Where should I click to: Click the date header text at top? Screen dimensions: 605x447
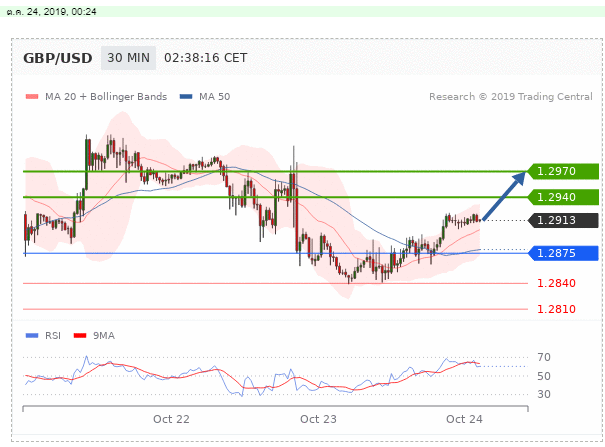pyautogui.click(x=51, y=12)
